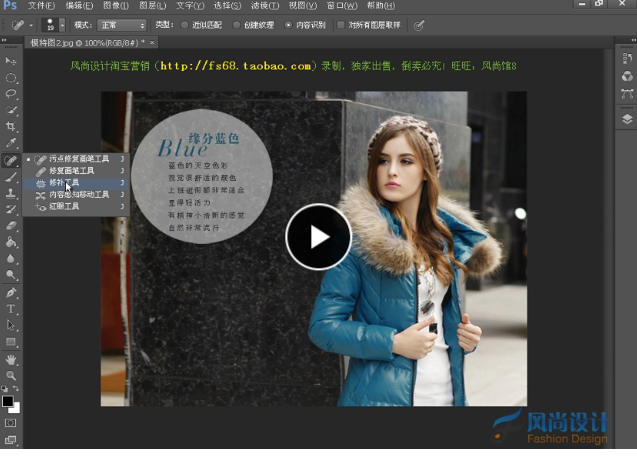The height and width of the screenshot is (472, 637).
Task: Open the 视图(V) menu
Action: pos(303,6)
